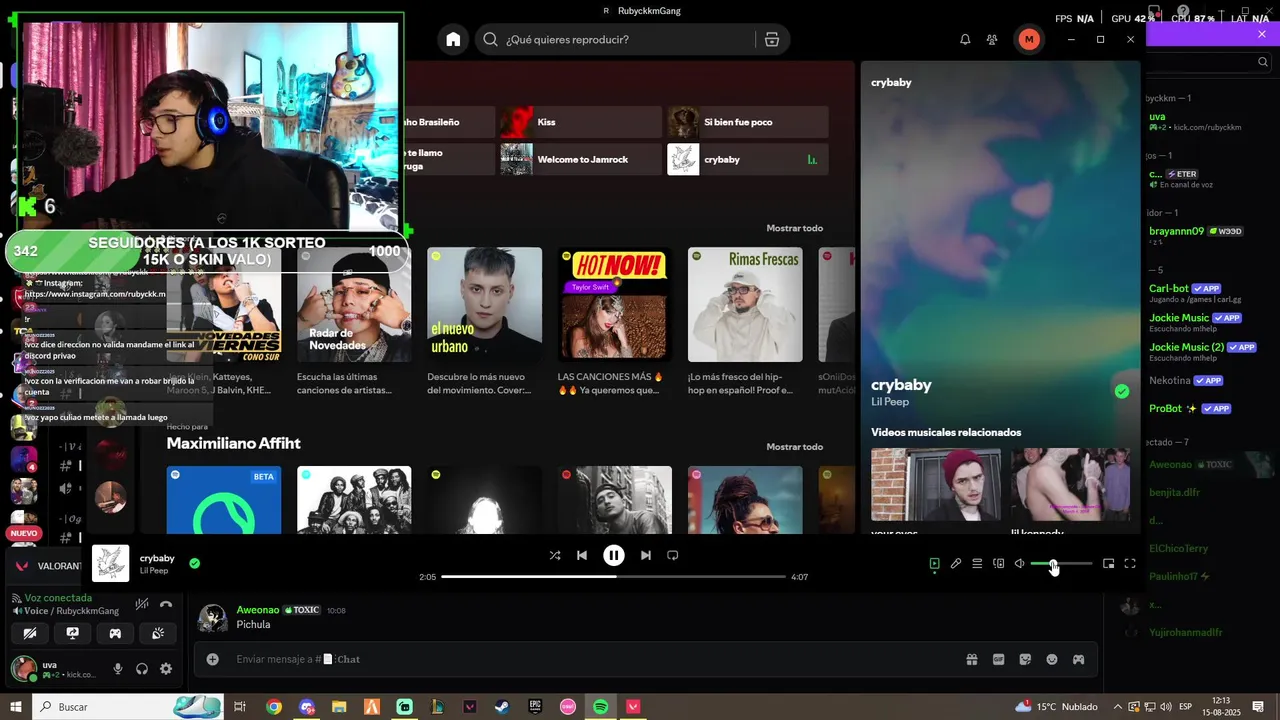Screen dimensions: 1280x720
Task: Open the crybaby shortcut tile
Action: pos(748,159)
